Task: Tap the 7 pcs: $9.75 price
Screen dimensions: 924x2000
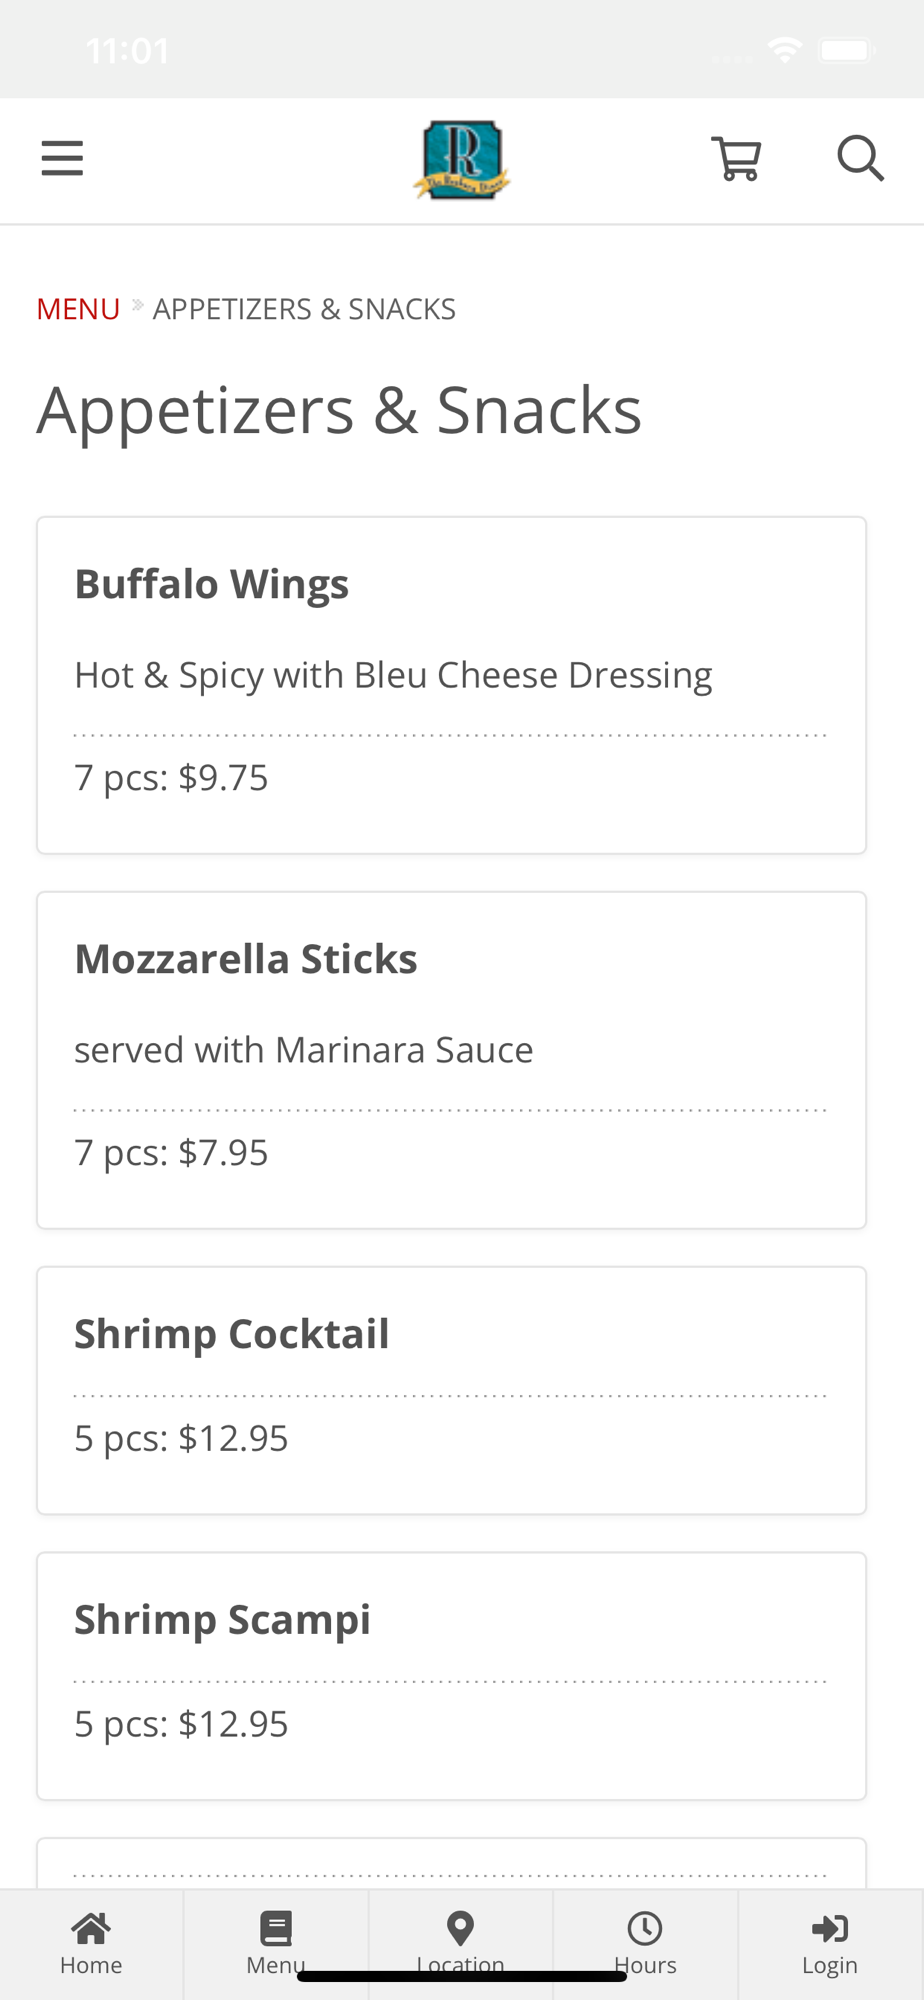Action: pyautogui.click(x=172, y=778)
